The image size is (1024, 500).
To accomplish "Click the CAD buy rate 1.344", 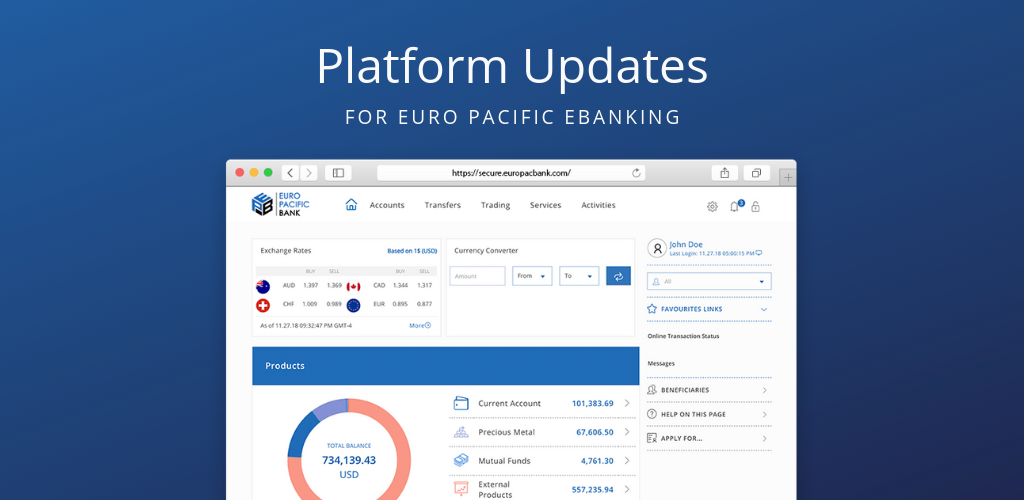I will (400, 285).
